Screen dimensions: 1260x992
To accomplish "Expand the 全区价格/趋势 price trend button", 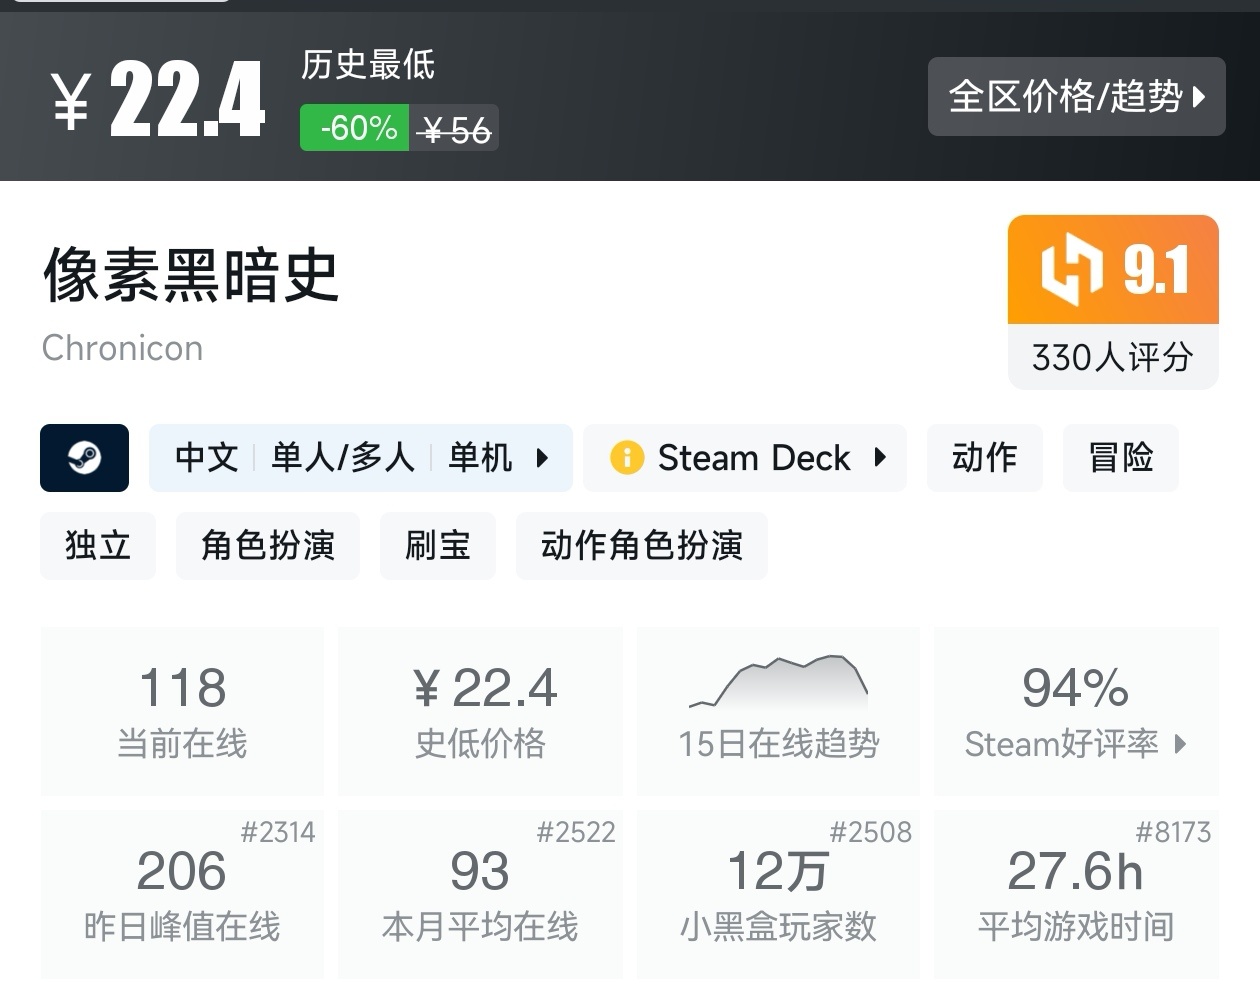I will 1076,97.
